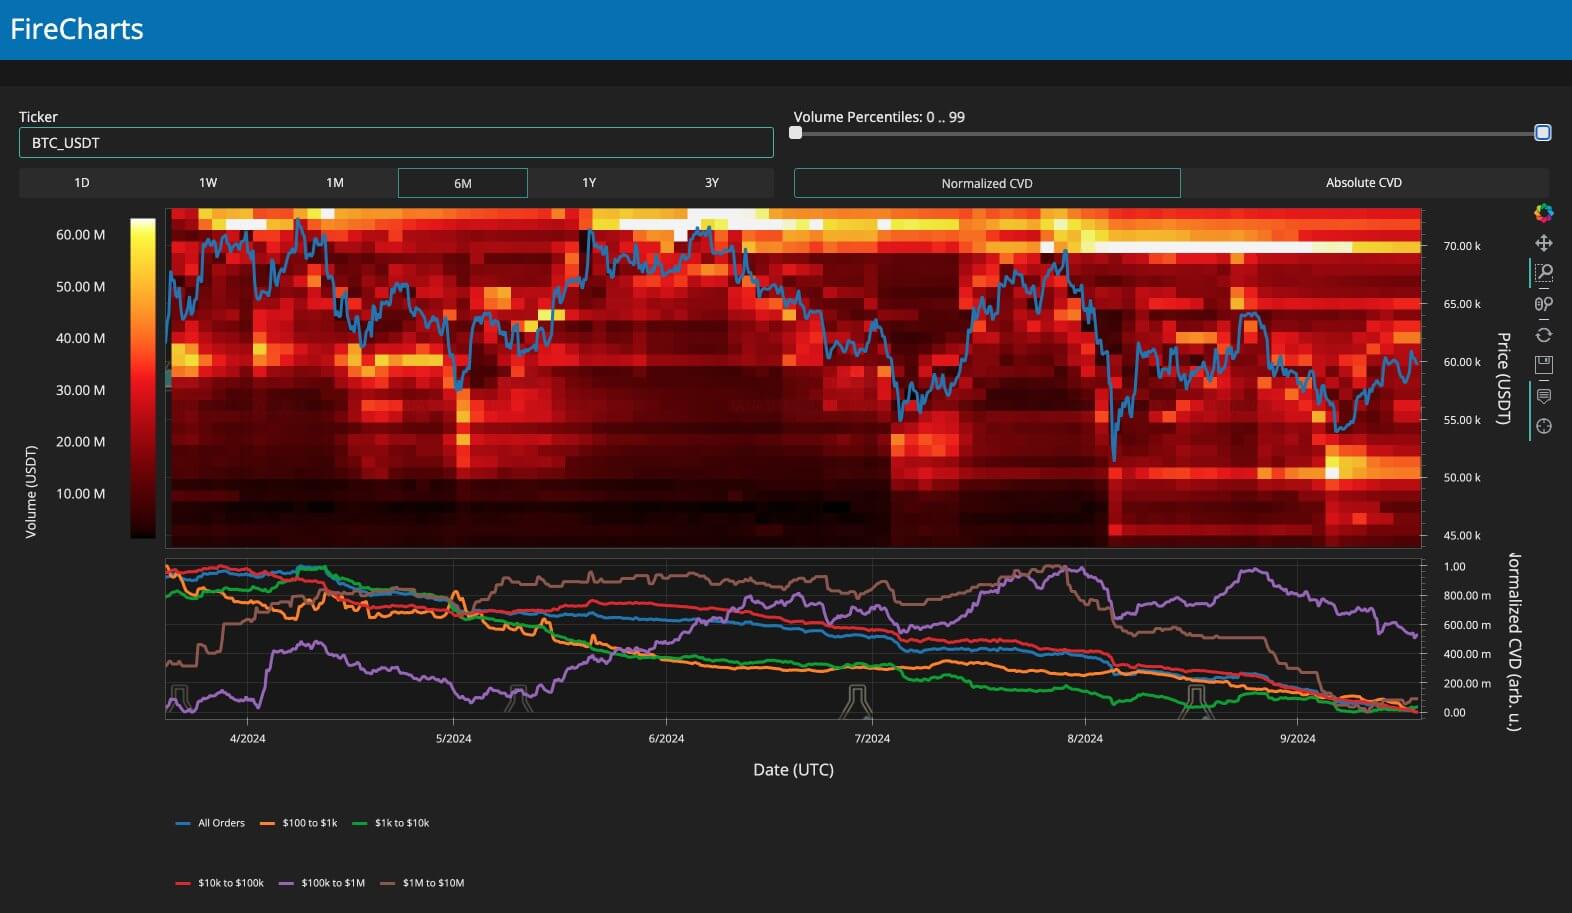This screenshot has height=913, width=1572.
Task: Click the 45.00 k price tick
Action: 1462,536
